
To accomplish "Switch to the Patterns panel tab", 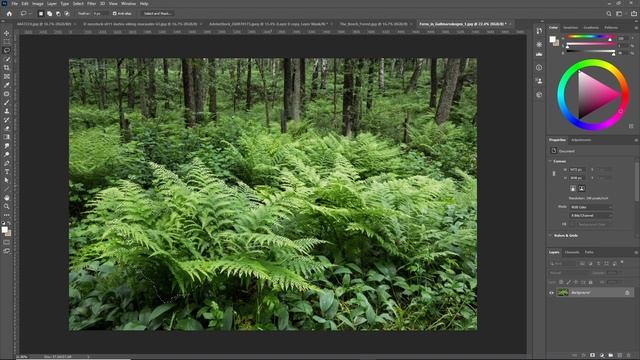I will 611,28.
